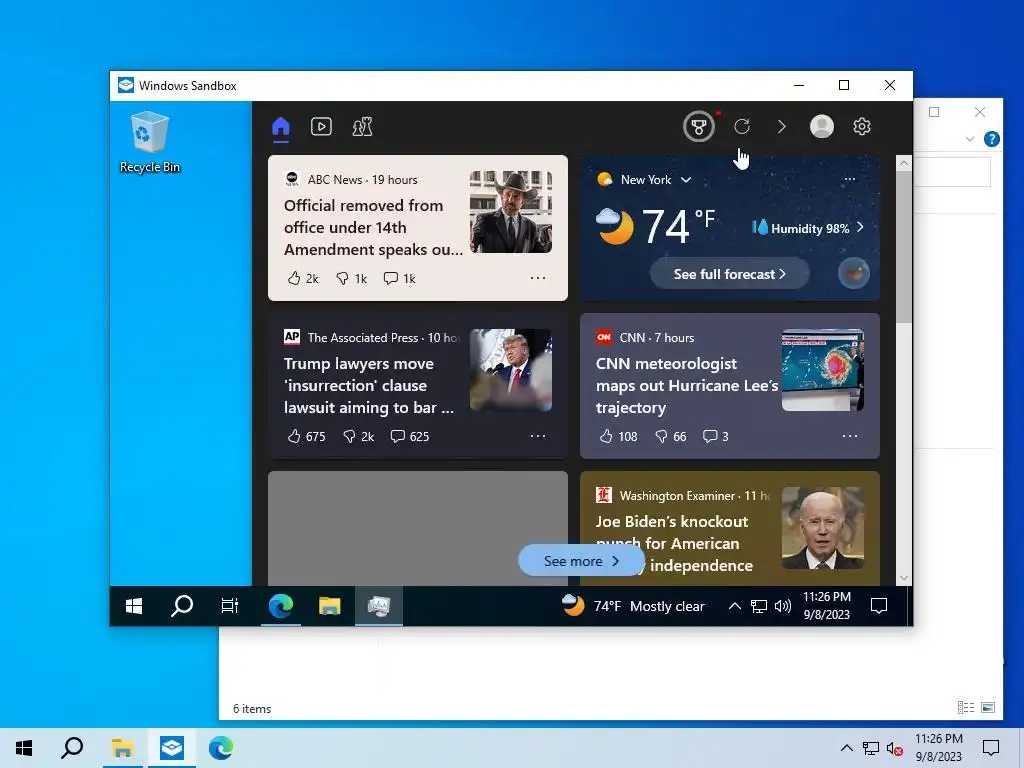Viewport: 1024px width, 768px height.
Task: Open more options for CNN card
Action: point(849,436)
